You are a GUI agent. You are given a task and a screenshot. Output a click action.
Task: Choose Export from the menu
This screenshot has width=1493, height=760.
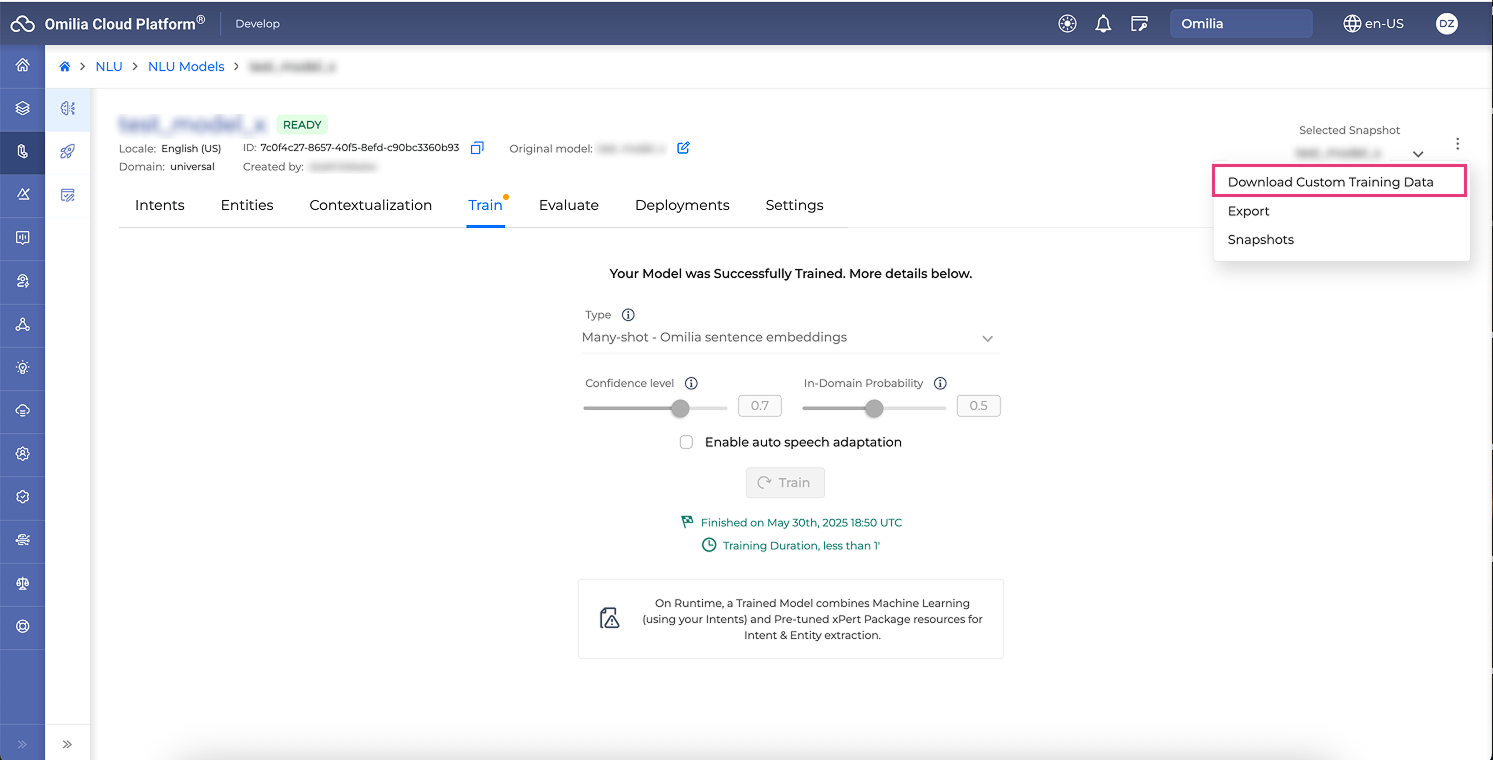coord(1341,211)
